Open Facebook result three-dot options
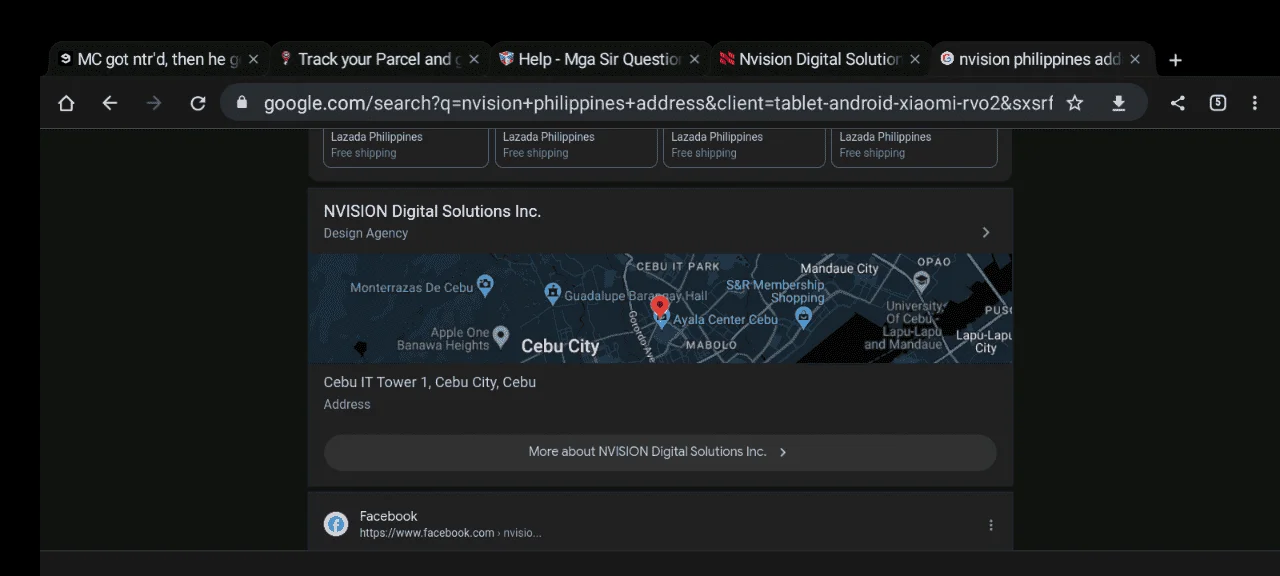1280x576 pixels. pos(991,525)
